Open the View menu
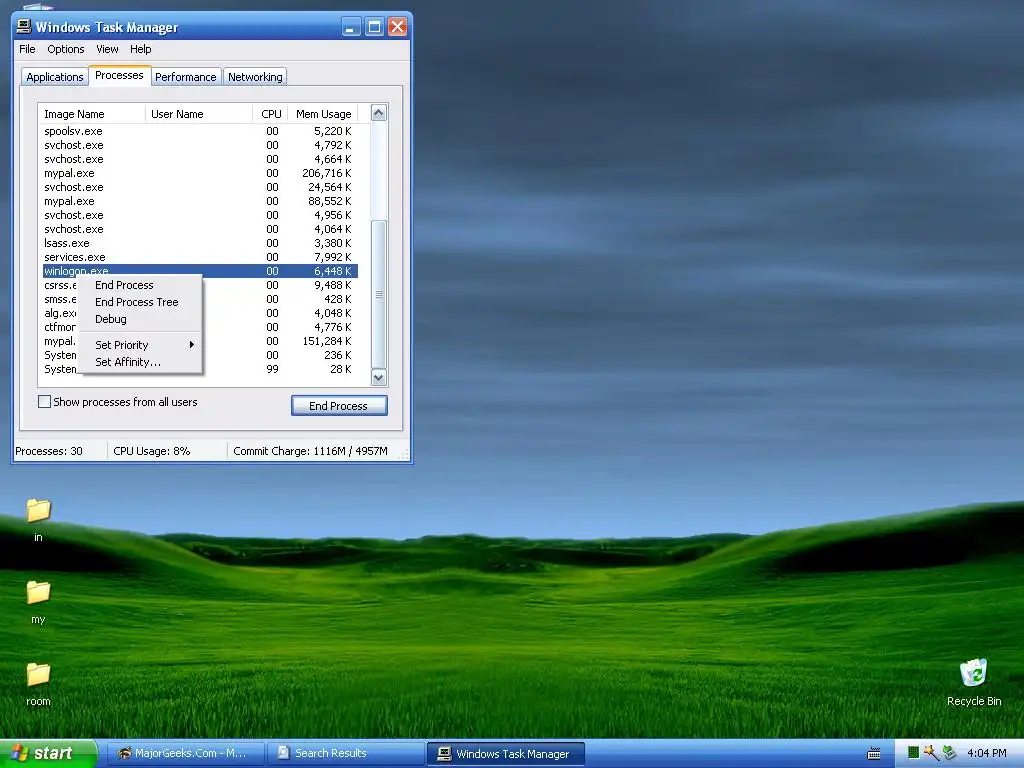This screenshot has width=1024, height=768. click(x=107, y=49)
